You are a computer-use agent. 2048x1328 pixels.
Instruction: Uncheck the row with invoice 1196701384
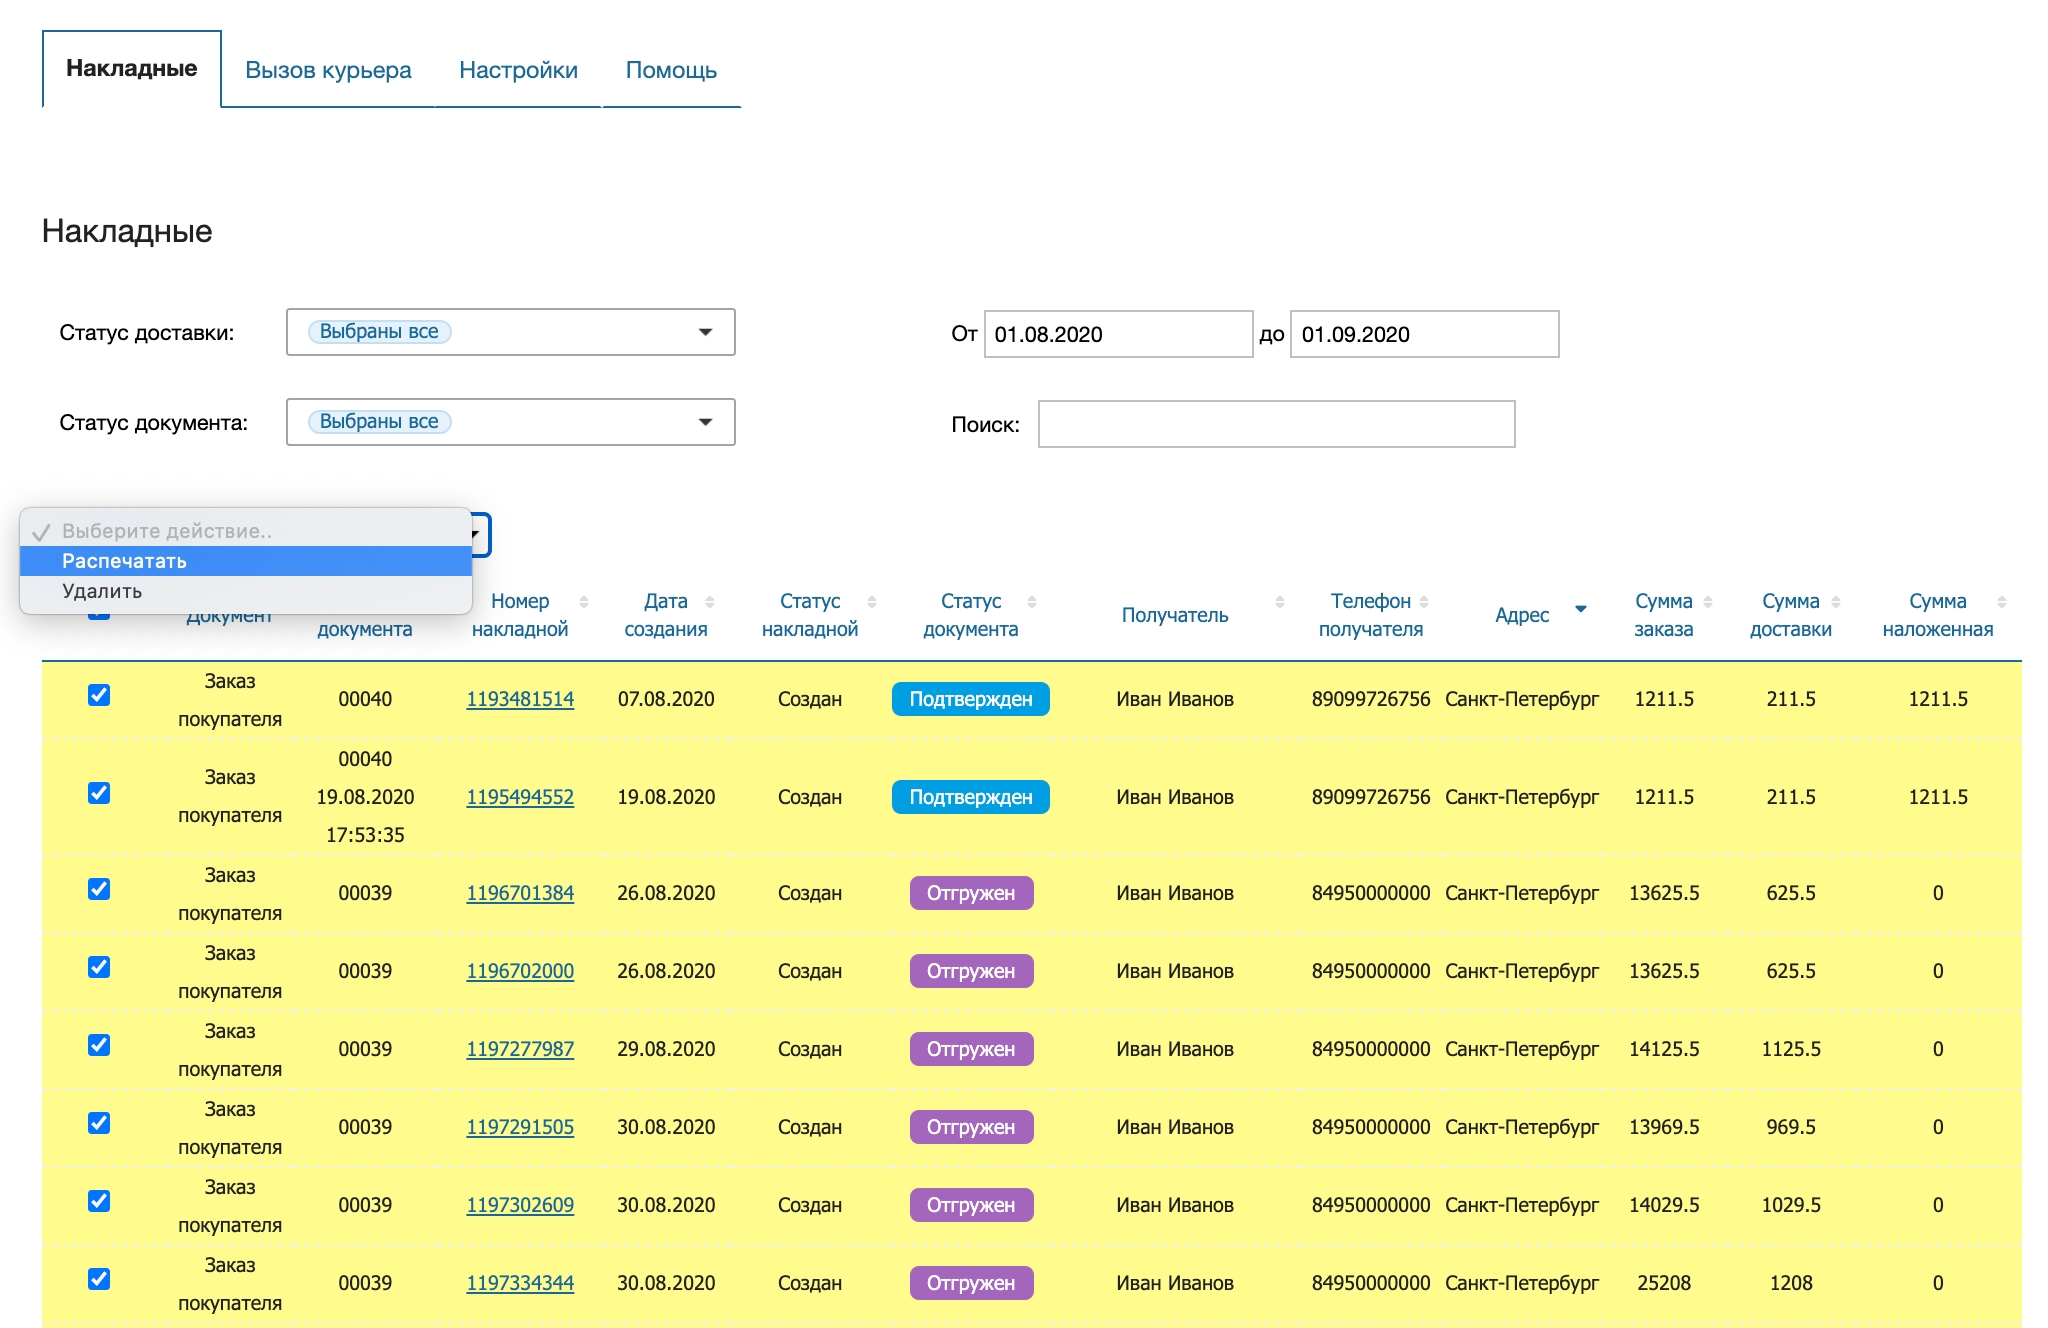pyautogui.click(x=99, y=889)
